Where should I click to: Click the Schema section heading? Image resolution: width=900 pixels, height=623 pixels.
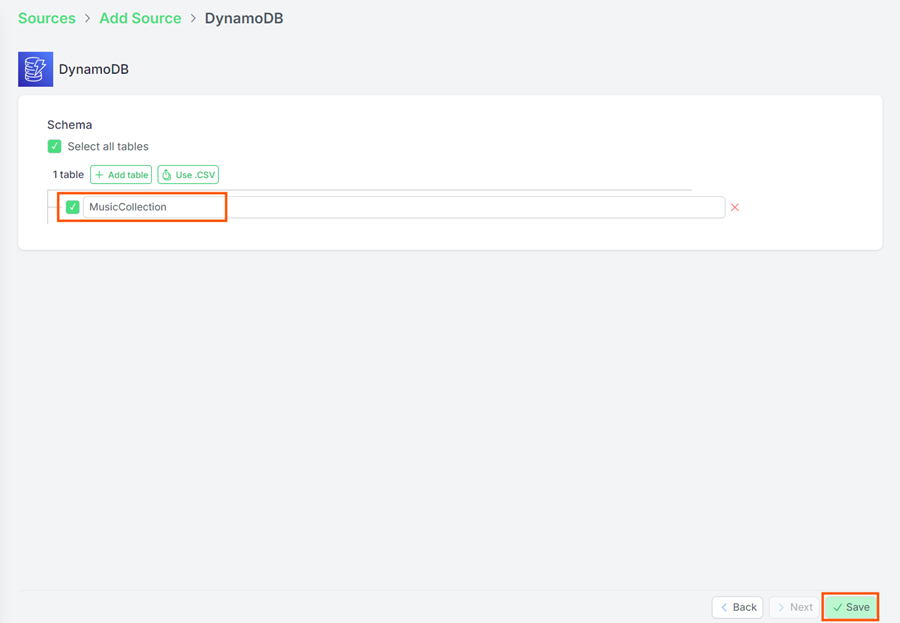(69, 125)
